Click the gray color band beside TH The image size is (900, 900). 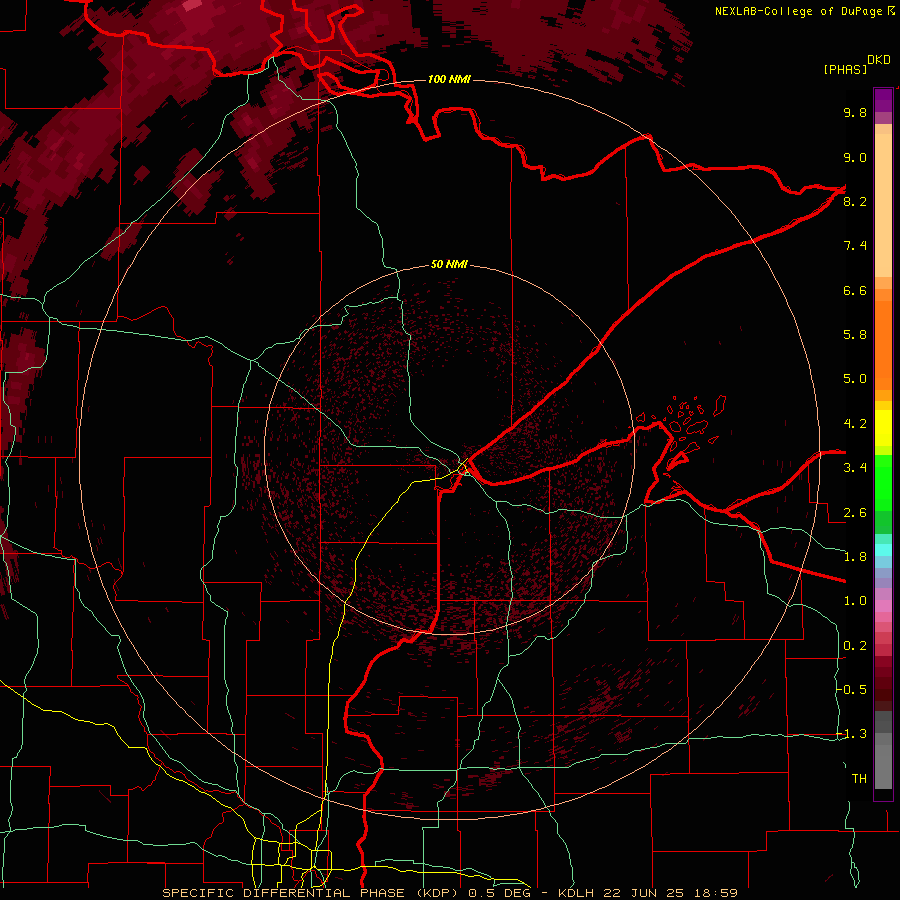click(883, 769)
